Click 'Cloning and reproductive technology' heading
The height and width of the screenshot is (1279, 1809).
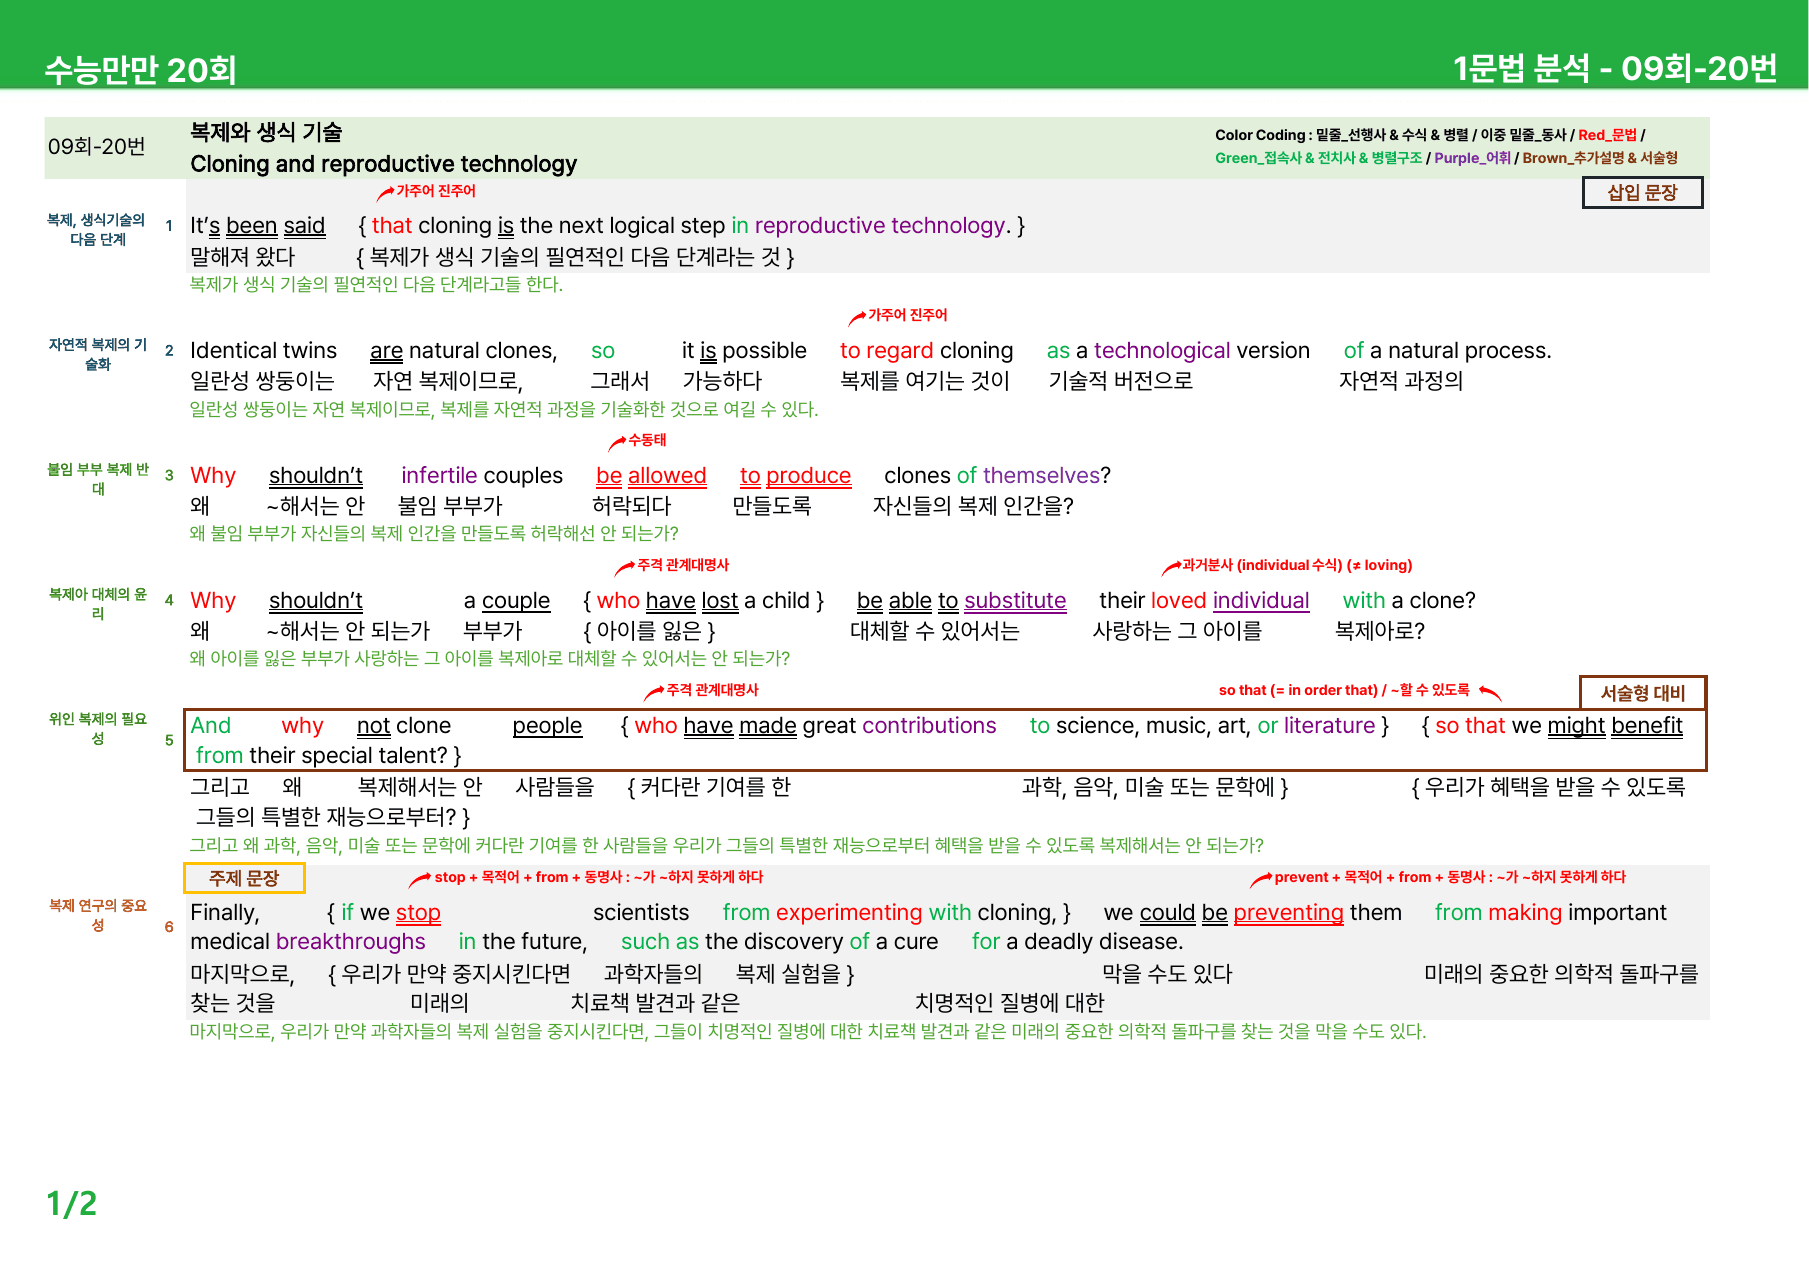(x=383, y=164)
